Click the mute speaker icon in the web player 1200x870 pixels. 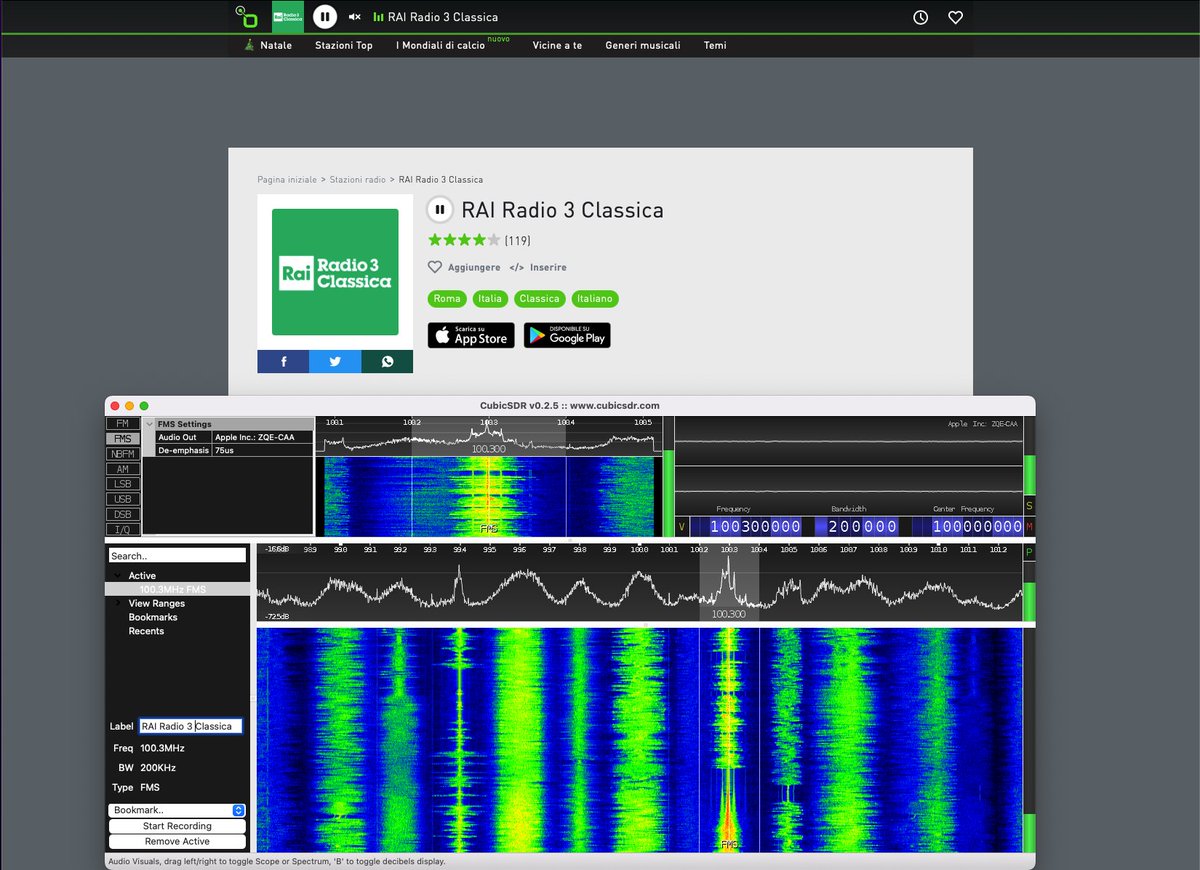tap(354, 16)
